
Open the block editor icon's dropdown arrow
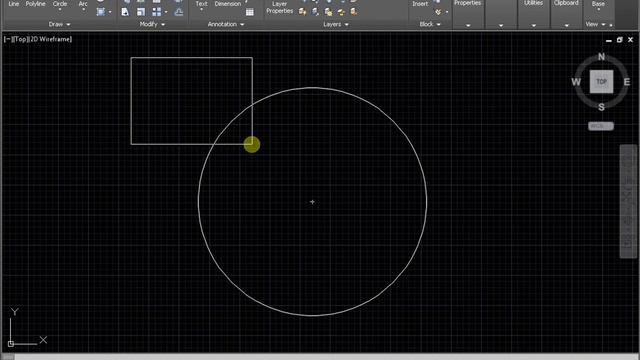(447, 12)
